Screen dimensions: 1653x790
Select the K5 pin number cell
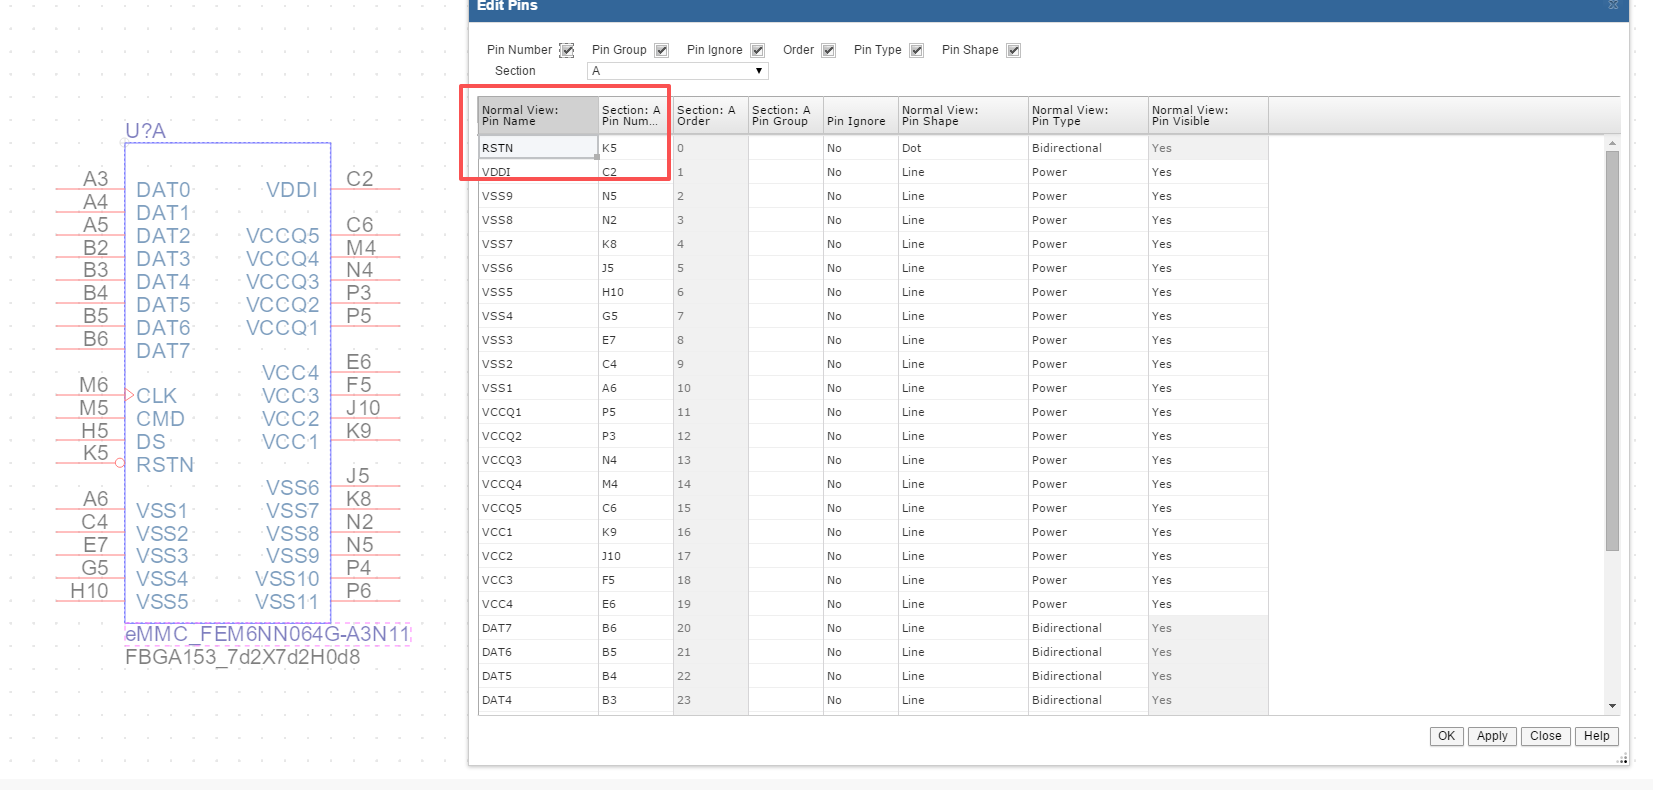pyautogui.click(x=635, y=148)
